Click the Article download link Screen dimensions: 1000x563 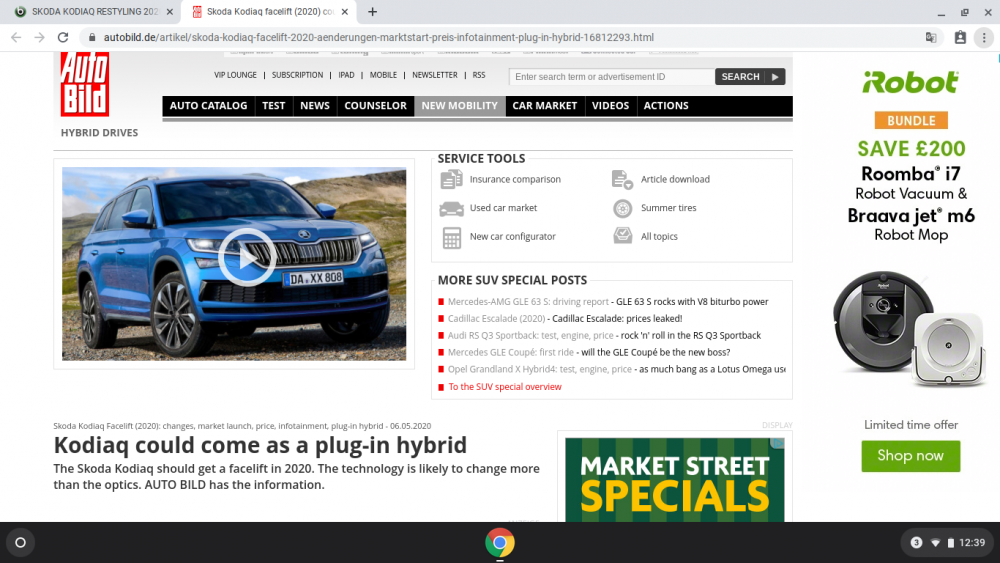point(675,180)
